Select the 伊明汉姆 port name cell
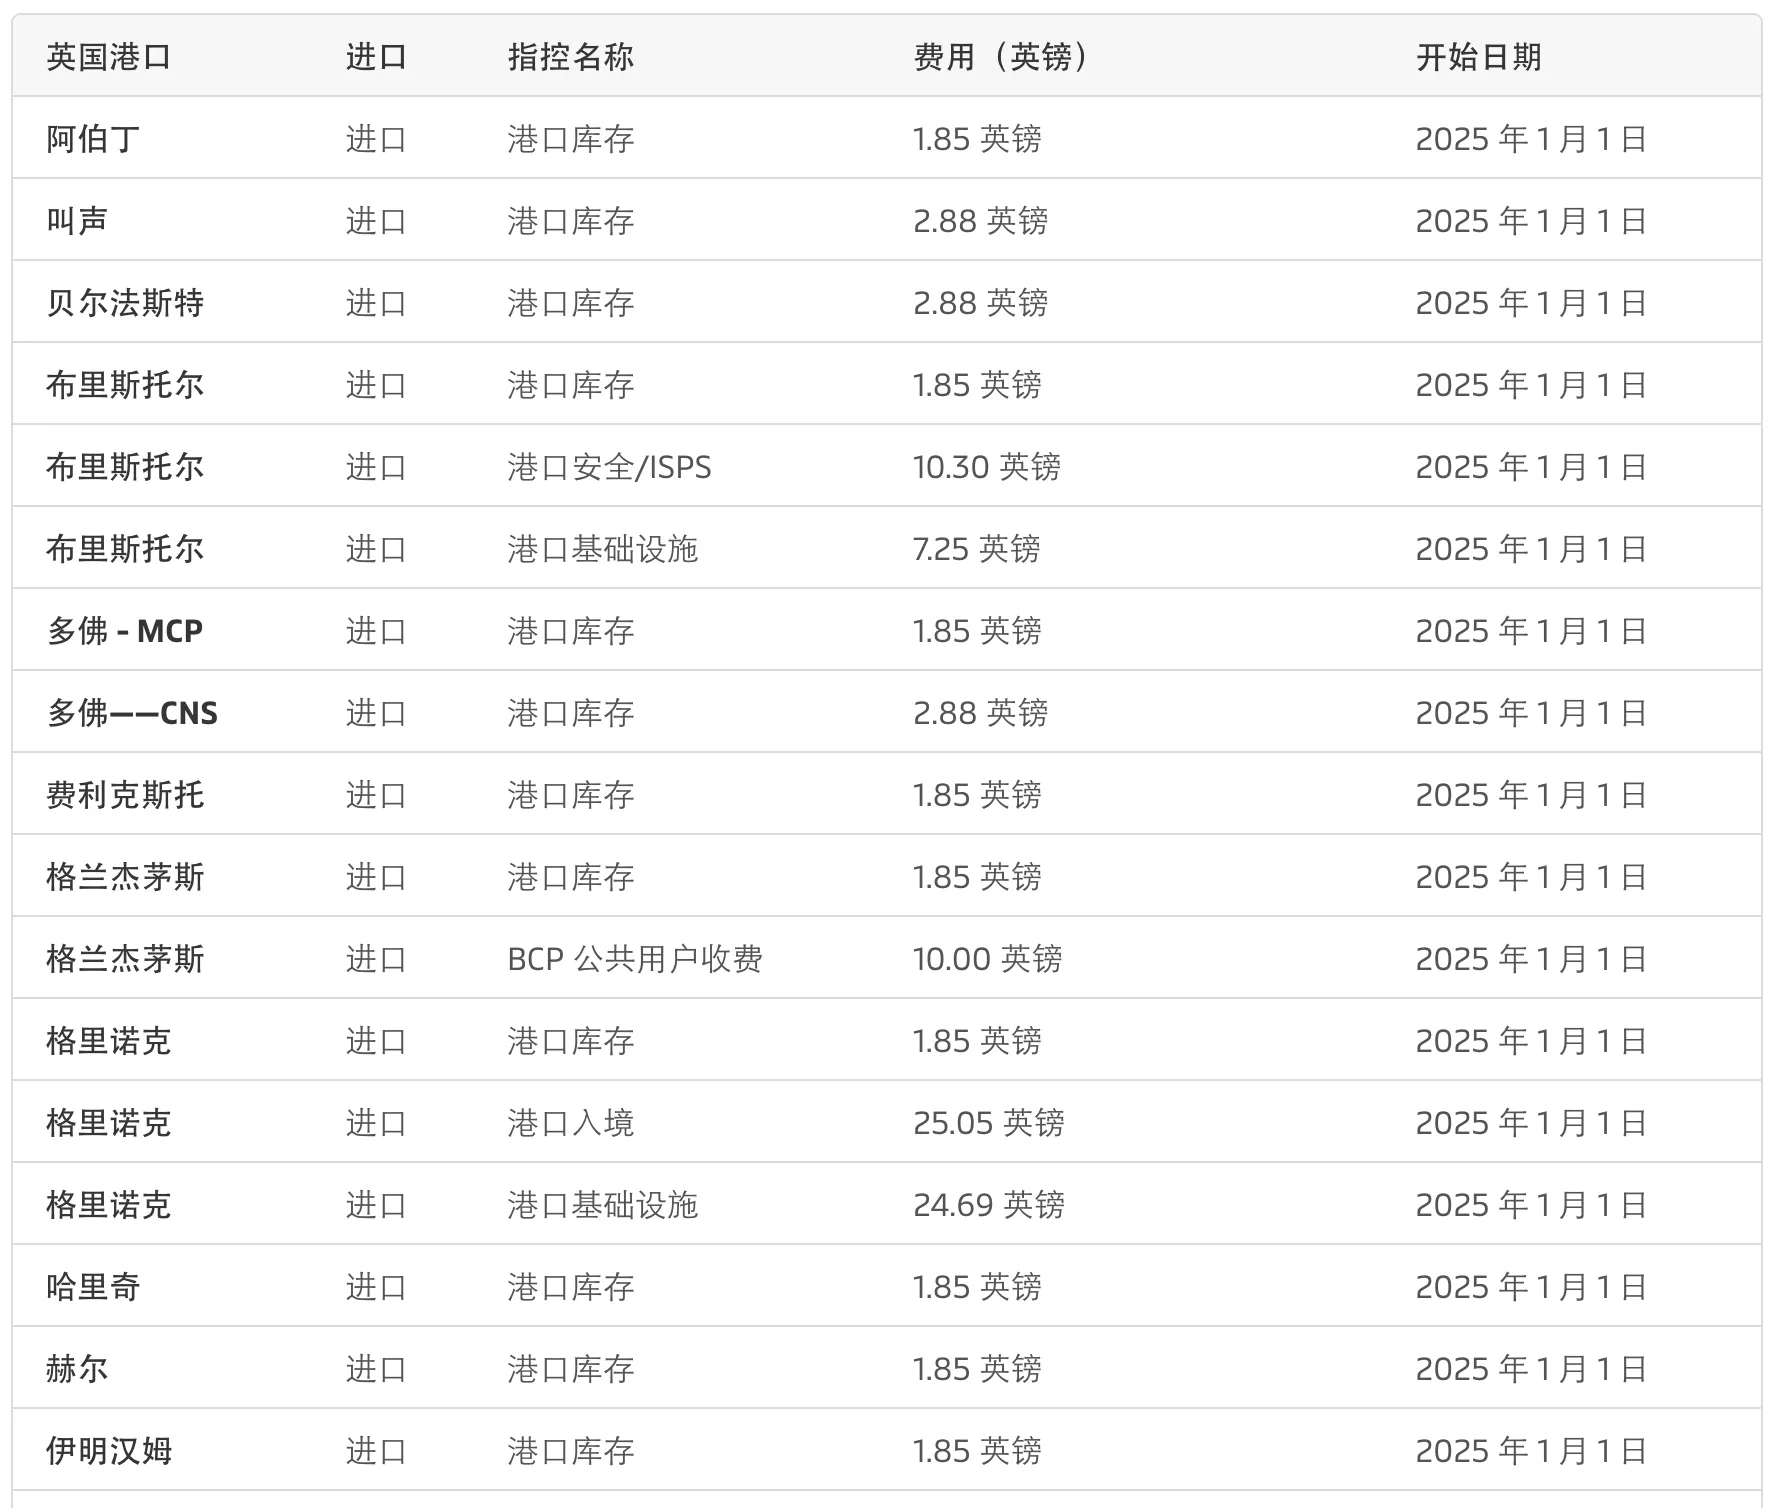1782x1508 pixels. click(109, 1451)
